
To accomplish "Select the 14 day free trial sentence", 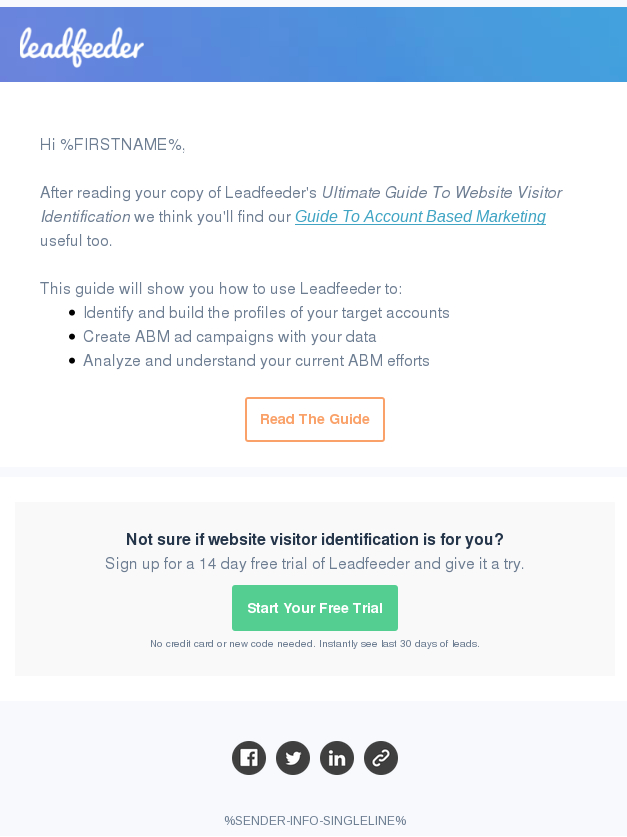I will [315, 563].
